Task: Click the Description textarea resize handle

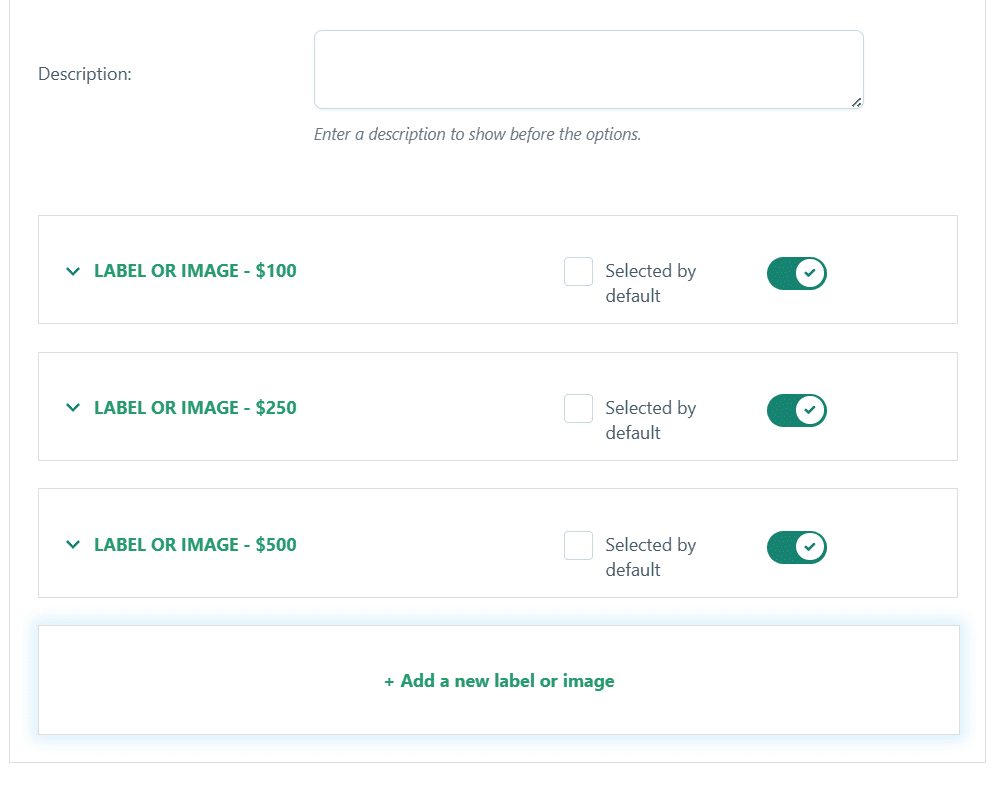Action: (857, 102)
